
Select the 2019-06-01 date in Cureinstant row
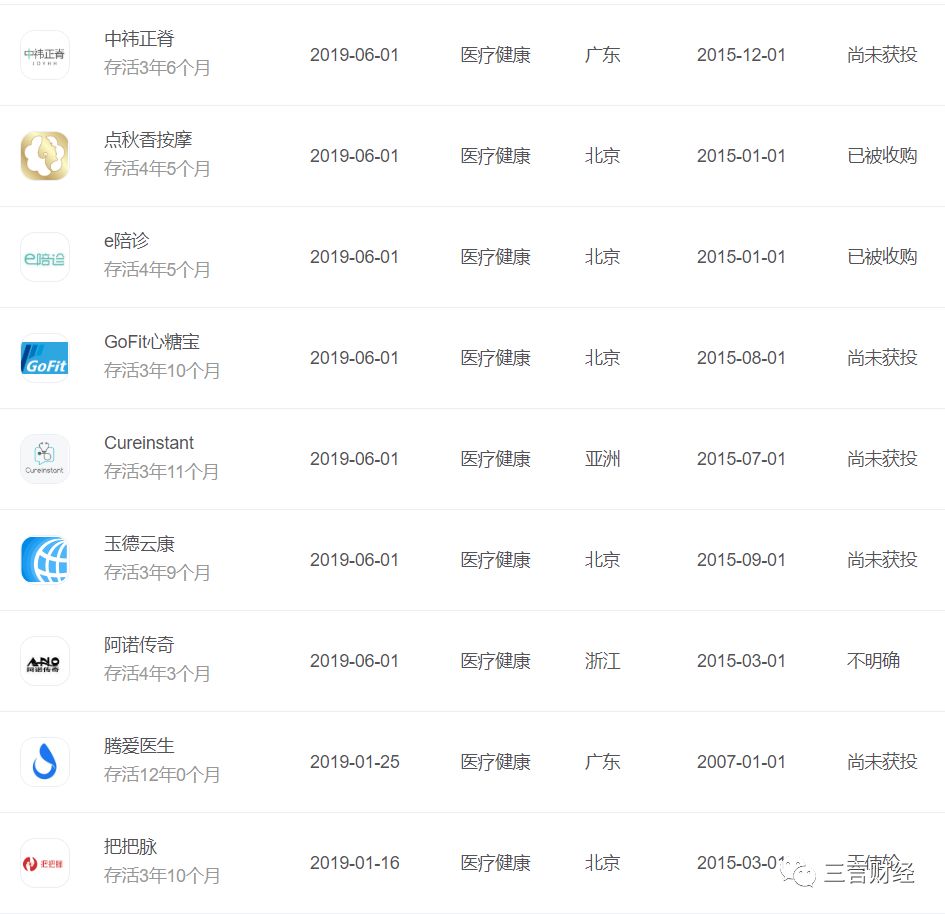[x=354, y=459]
